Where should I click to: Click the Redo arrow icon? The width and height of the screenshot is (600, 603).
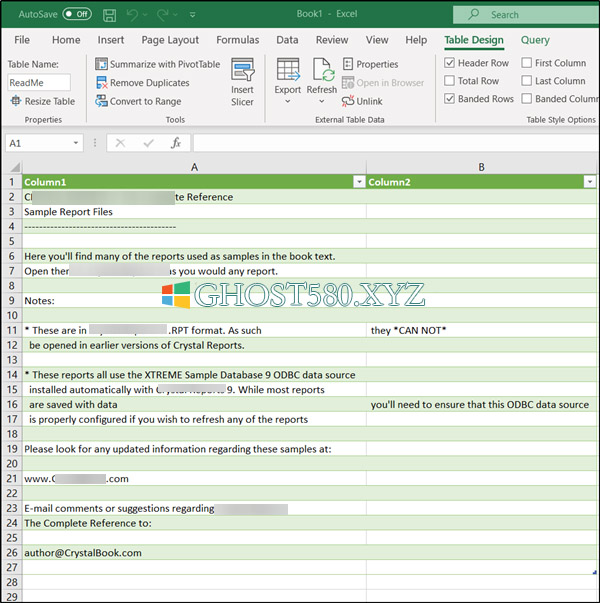click(x=163, y=15)
